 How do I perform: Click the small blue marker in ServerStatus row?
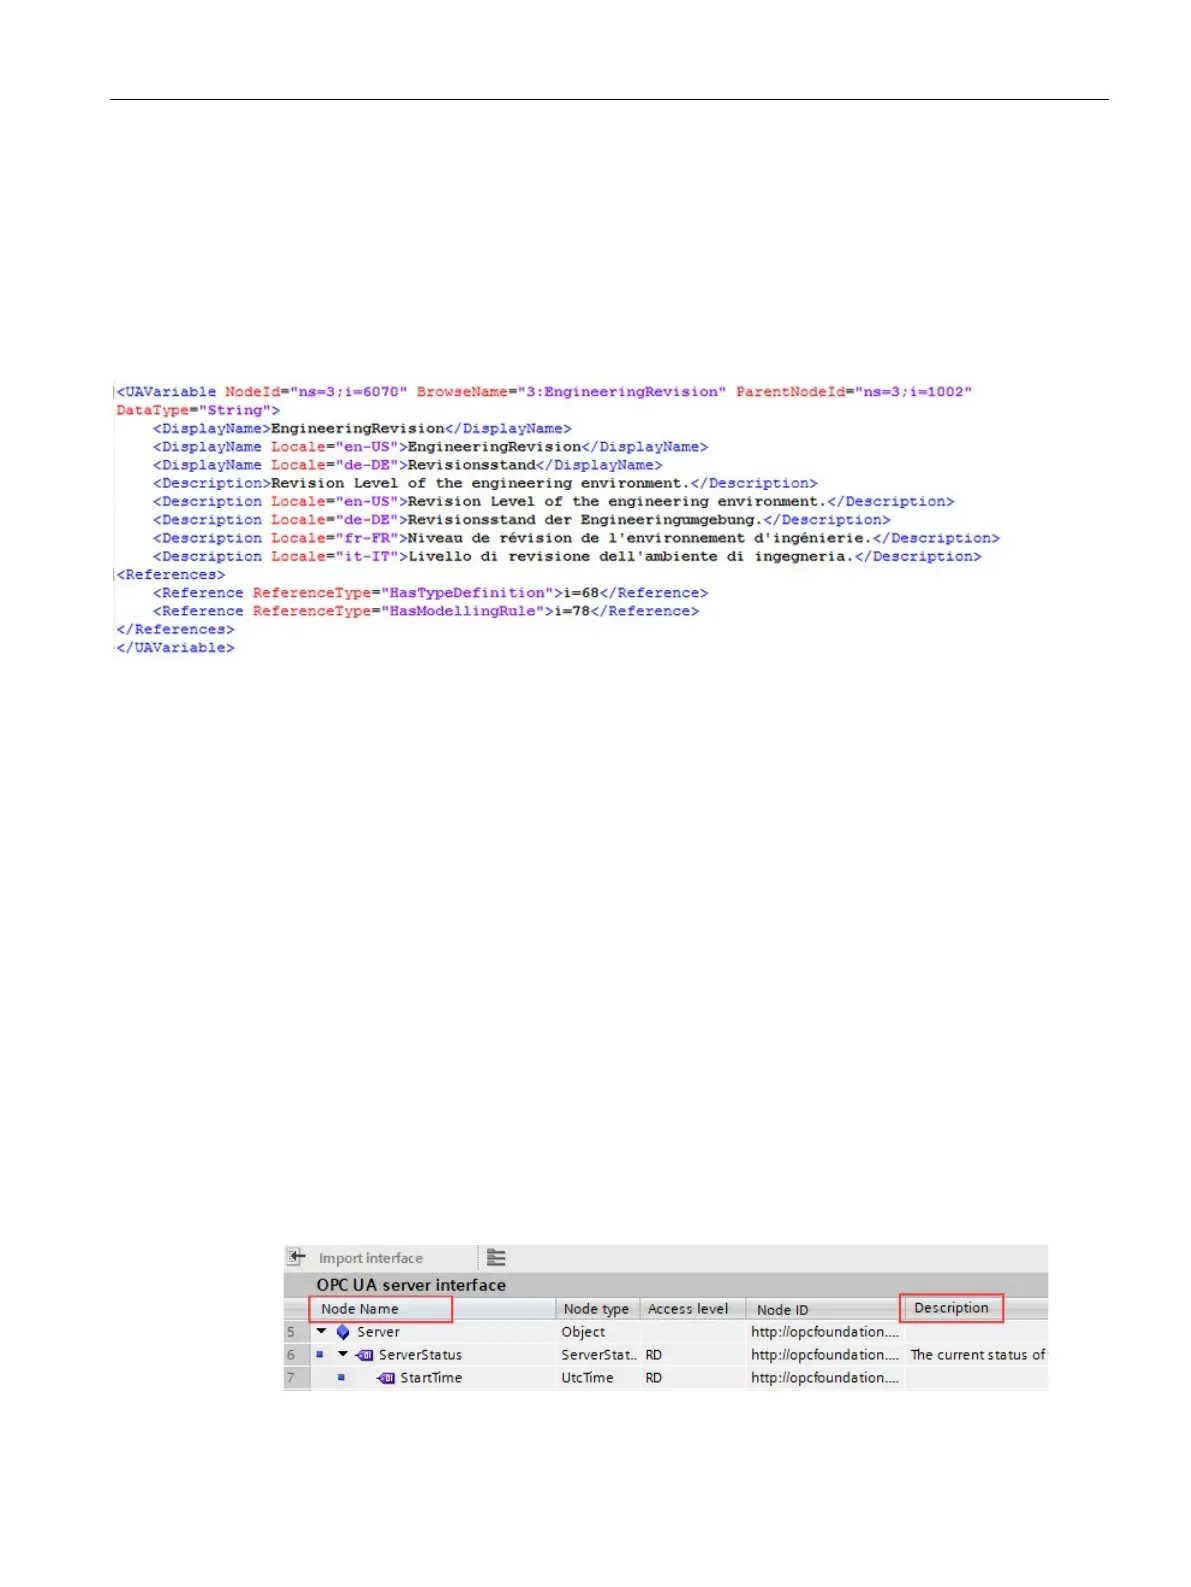(x=320, y=1355)
